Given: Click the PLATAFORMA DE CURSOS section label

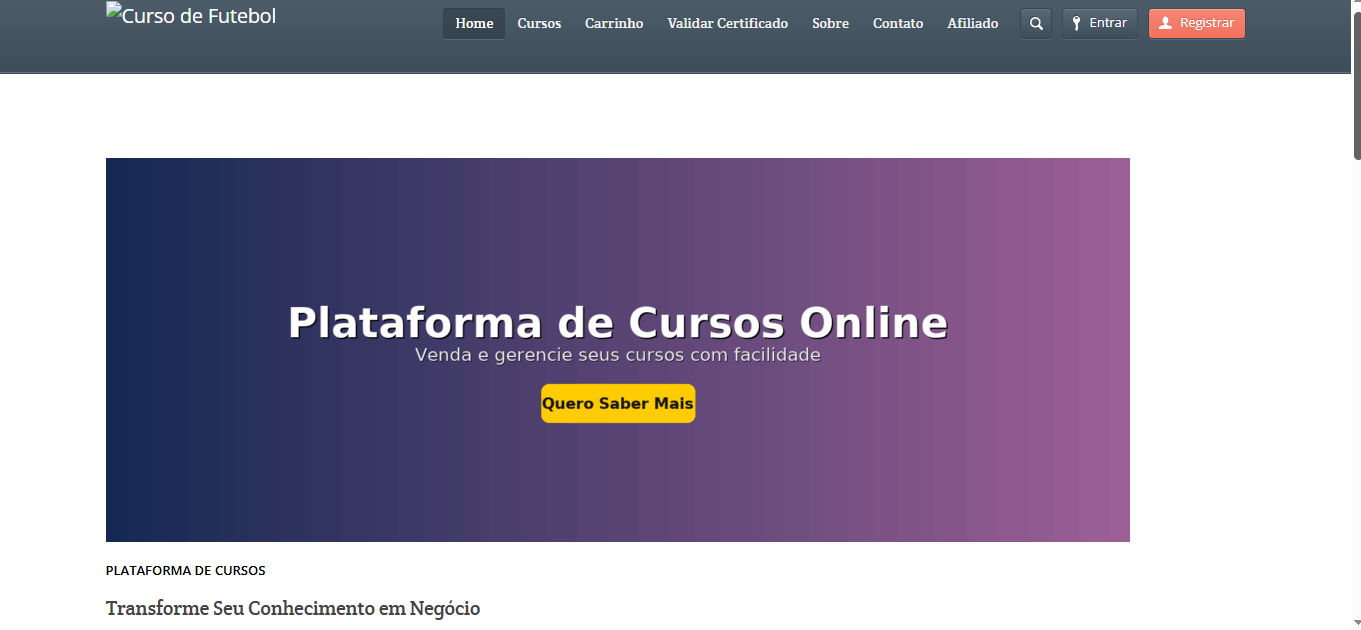Looking at the screenshot, I should 185,571.
